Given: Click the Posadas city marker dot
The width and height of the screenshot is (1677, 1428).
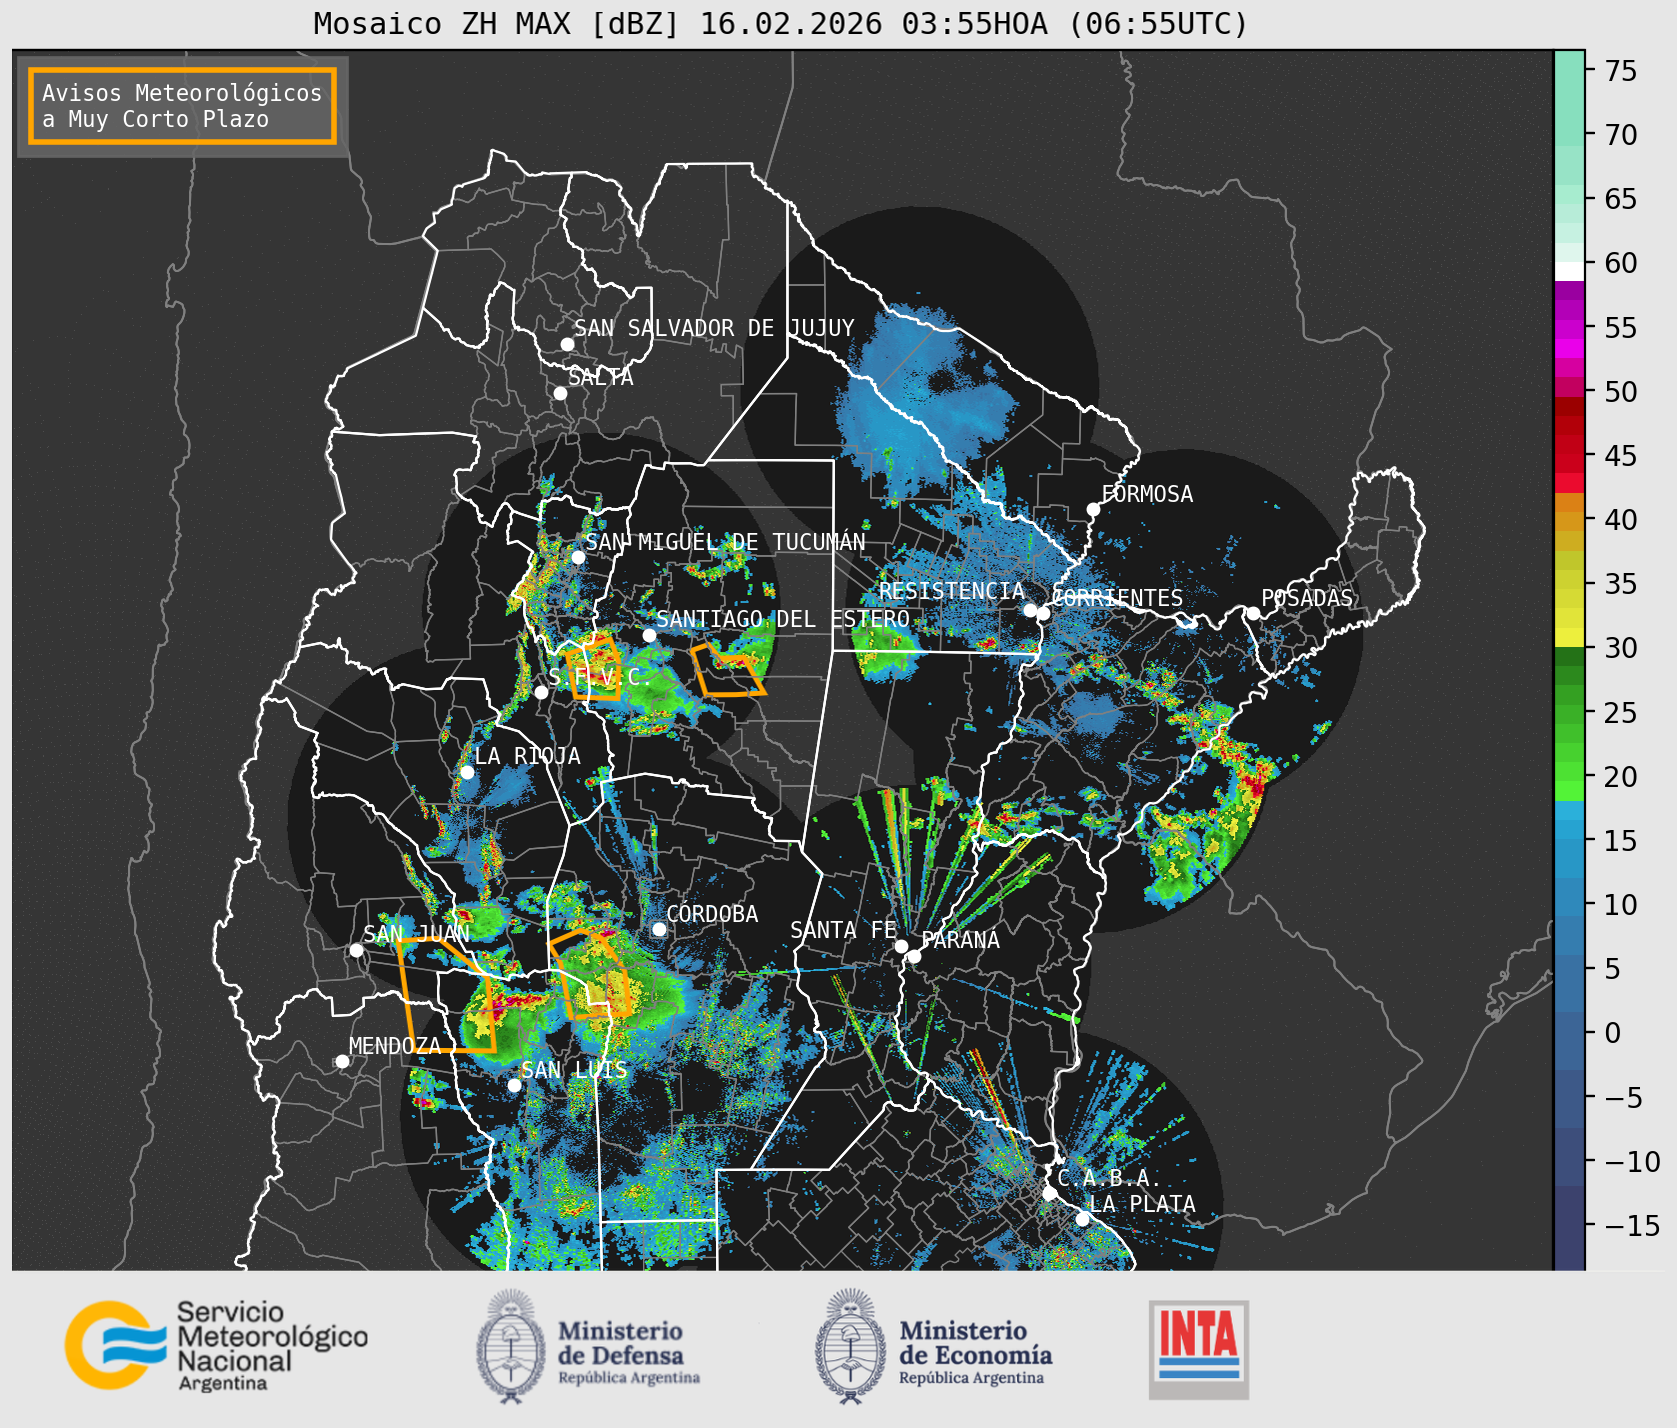Looking at the screenshot, I should pyautogui.click(x=1252, y=613).
